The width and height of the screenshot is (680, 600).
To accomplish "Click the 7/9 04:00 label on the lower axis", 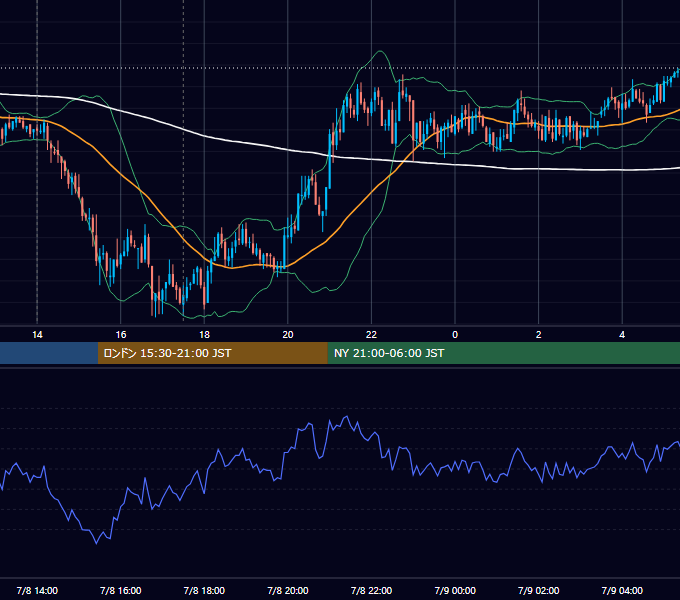I will pyautogui.click(x=622, y=590).
